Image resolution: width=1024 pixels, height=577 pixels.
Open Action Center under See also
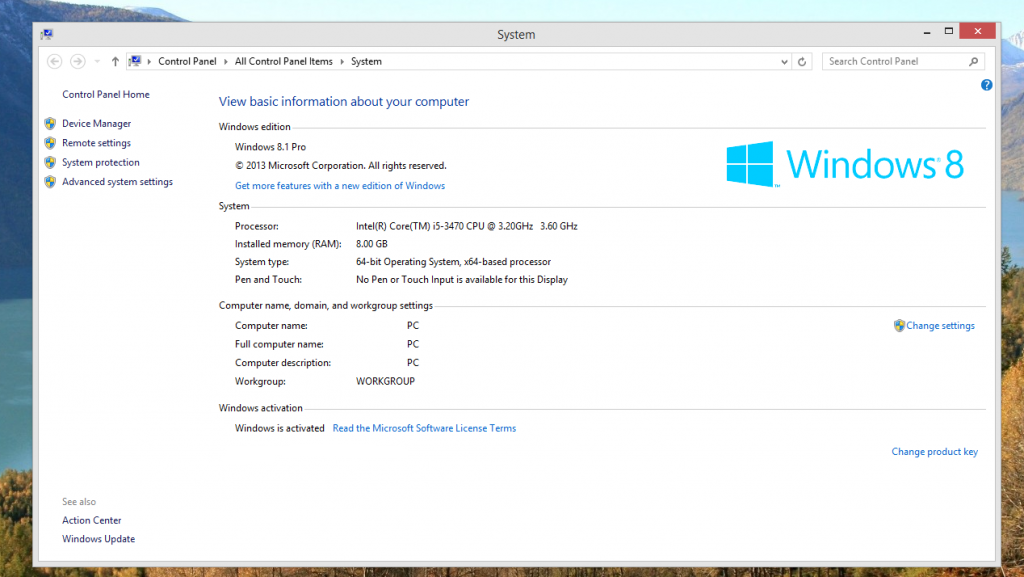point(91,520)
